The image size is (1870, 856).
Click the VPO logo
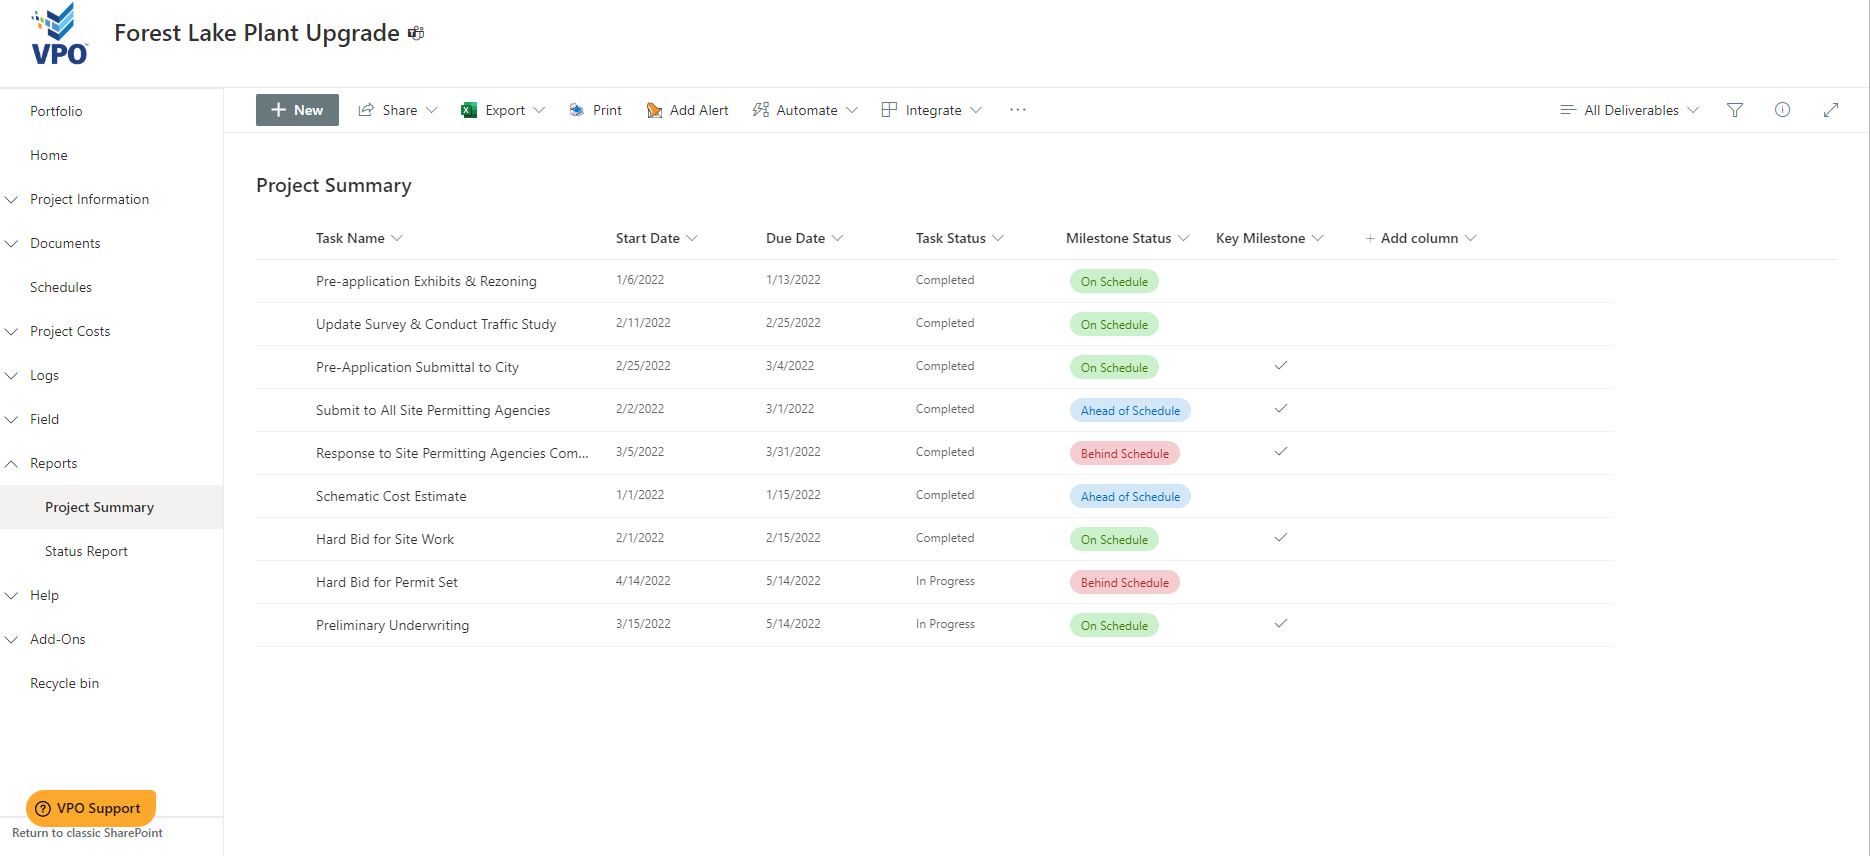59,34
